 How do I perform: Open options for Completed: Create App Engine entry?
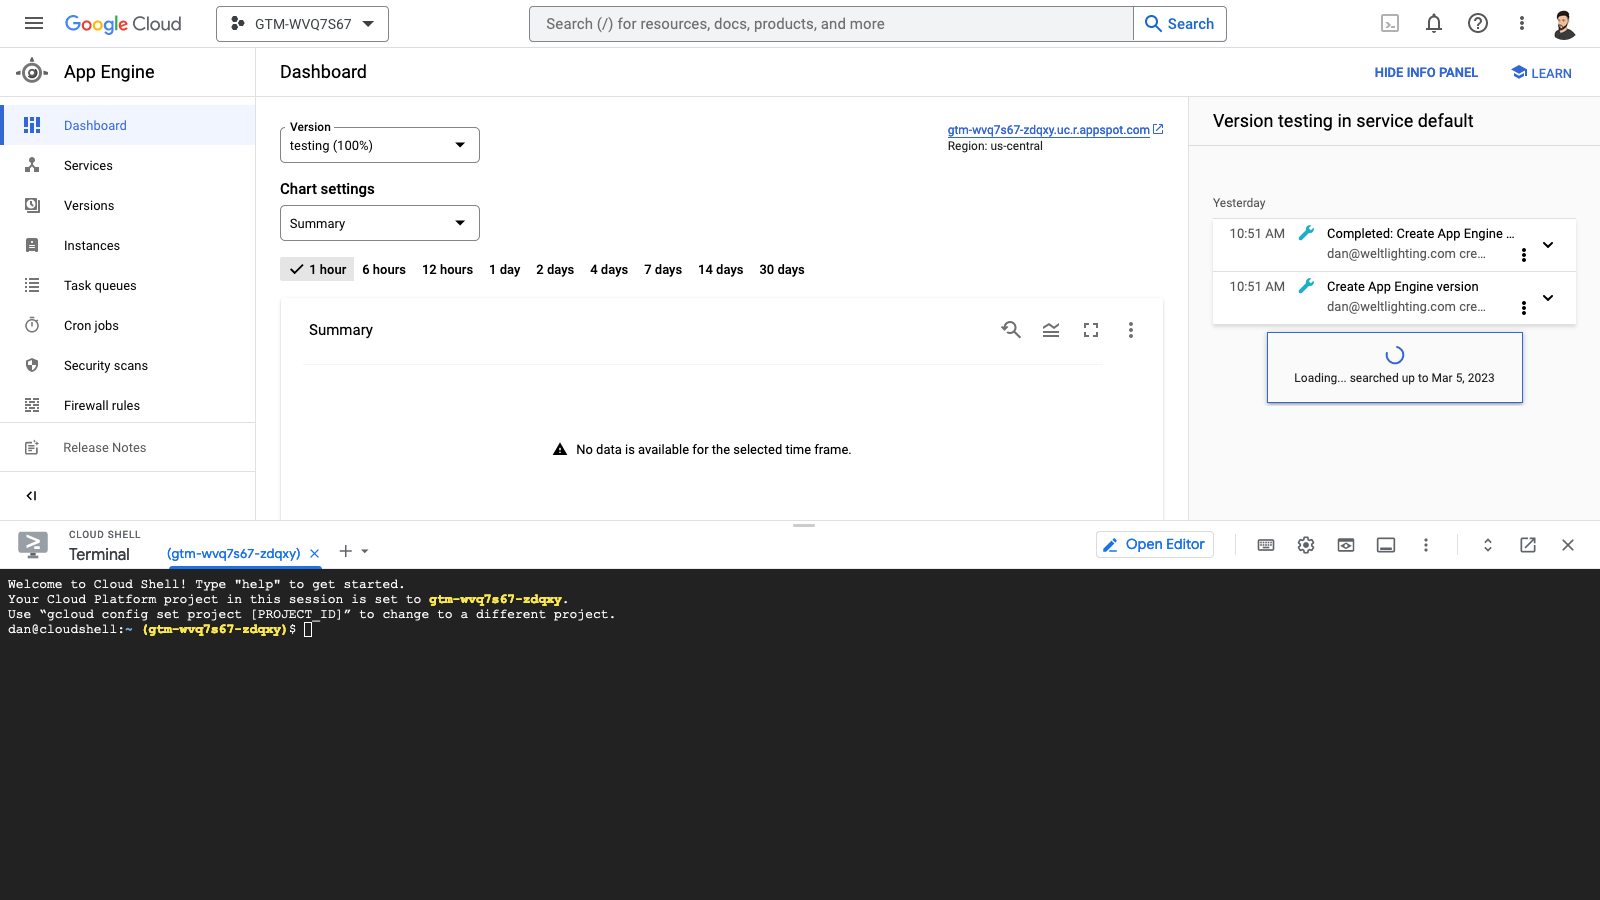[1524, 255]
